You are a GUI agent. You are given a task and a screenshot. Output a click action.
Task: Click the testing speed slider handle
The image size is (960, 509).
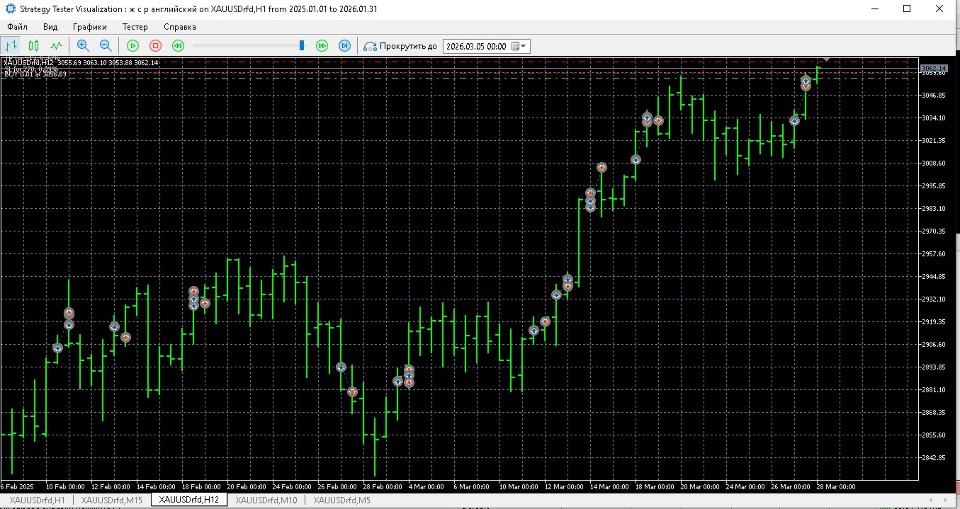(x=302, y=45)
